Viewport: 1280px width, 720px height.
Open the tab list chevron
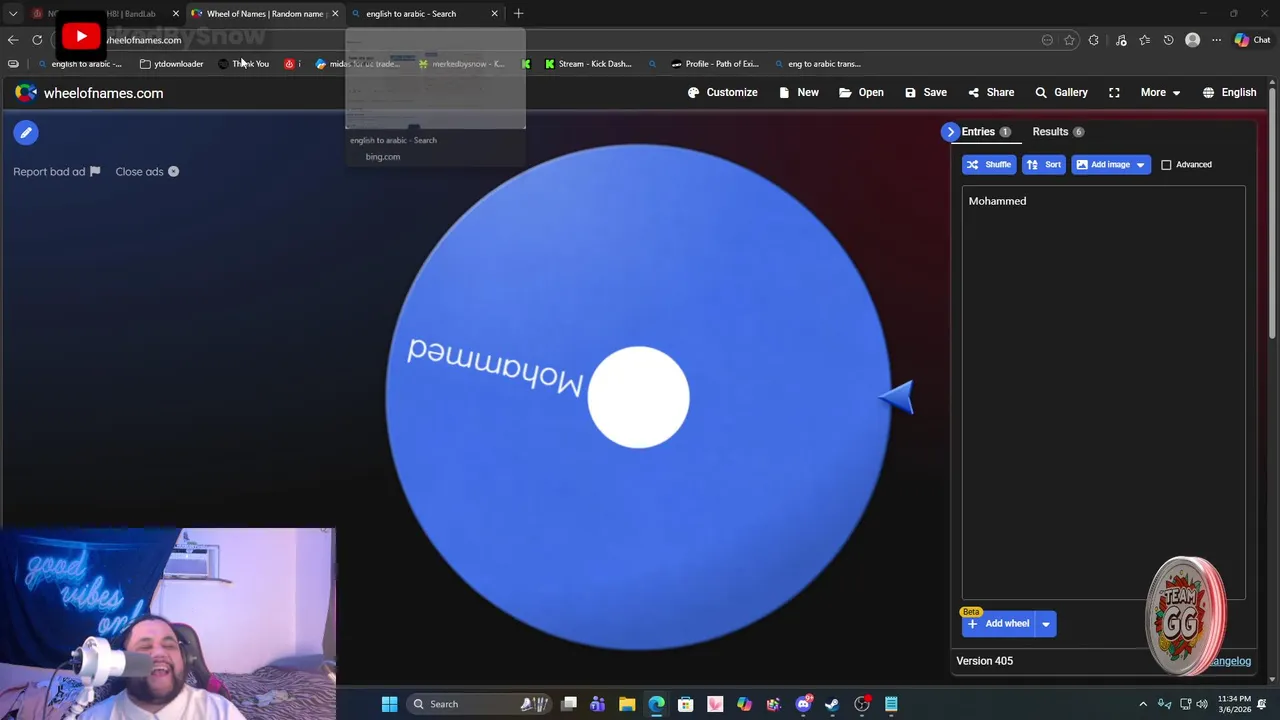coord(13,14)
